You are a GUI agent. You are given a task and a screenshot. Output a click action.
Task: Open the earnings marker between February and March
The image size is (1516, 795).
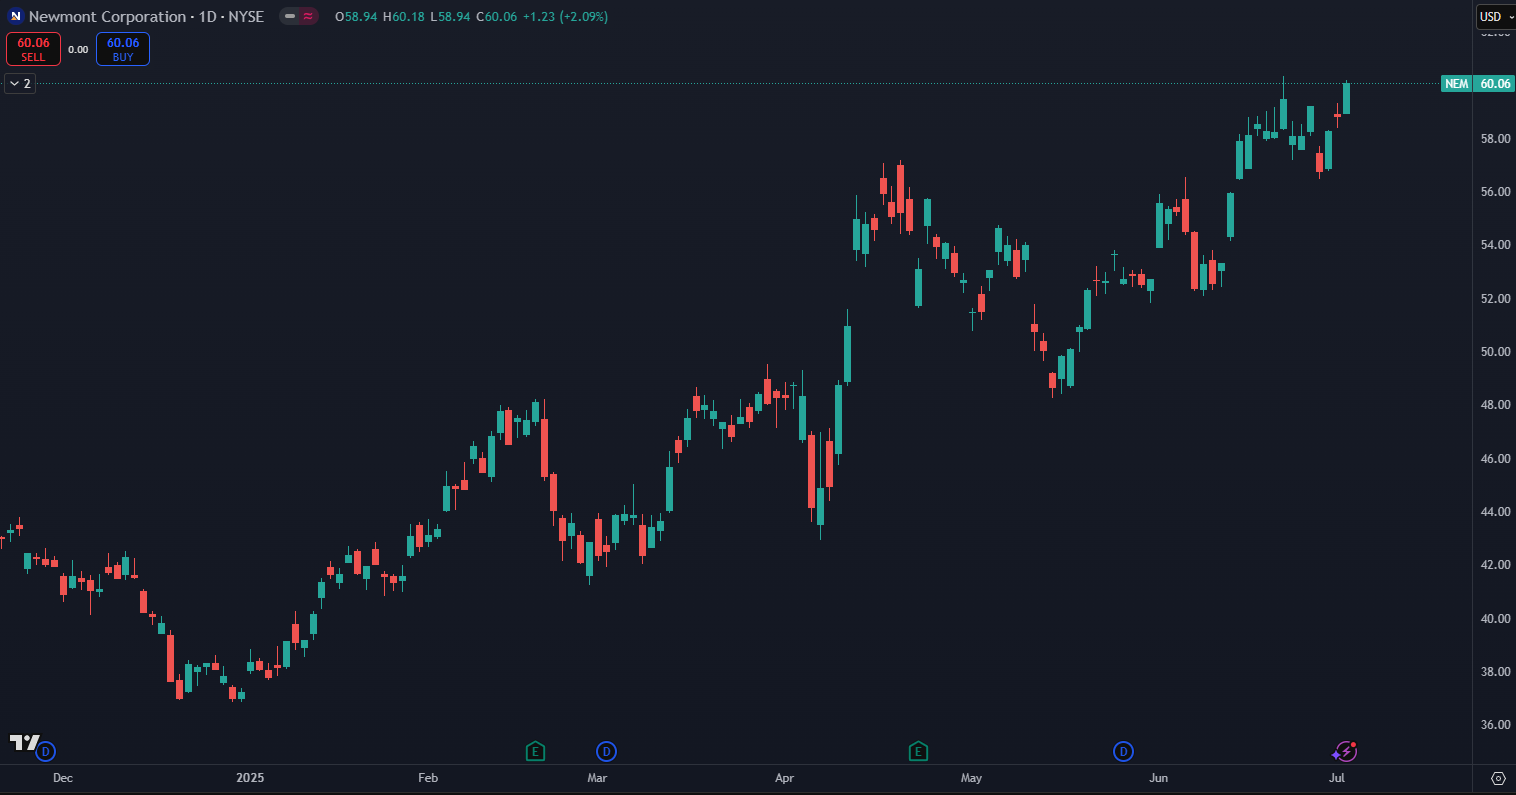coord(535,751)
